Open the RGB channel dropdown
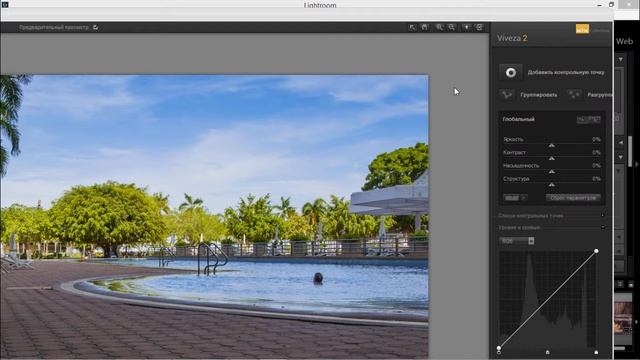The image size is (640, 360). tap(517, 241)
